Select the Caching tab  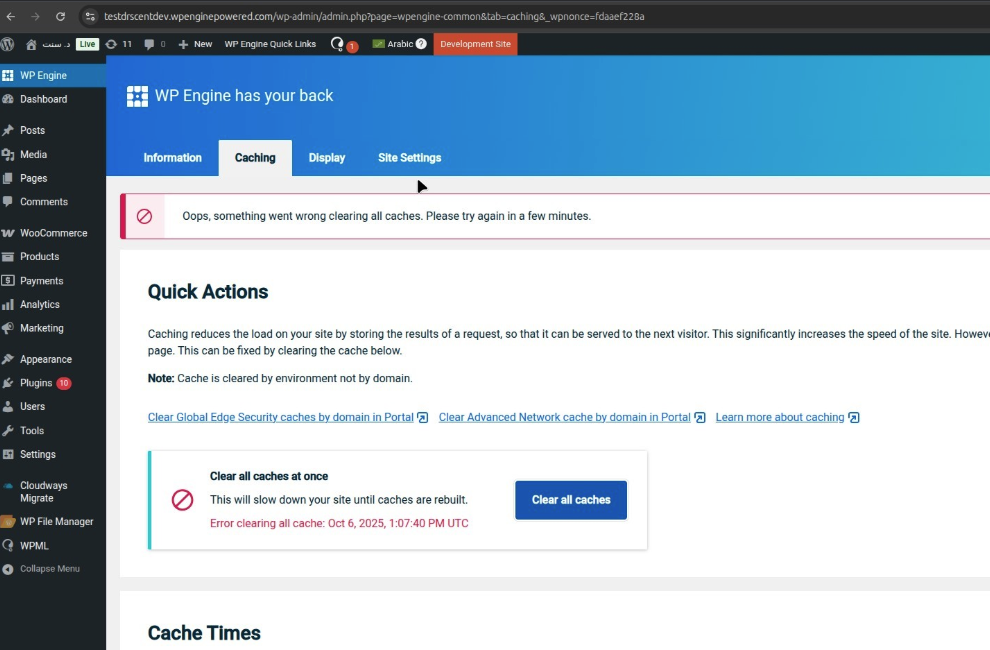tap(255, 158)
